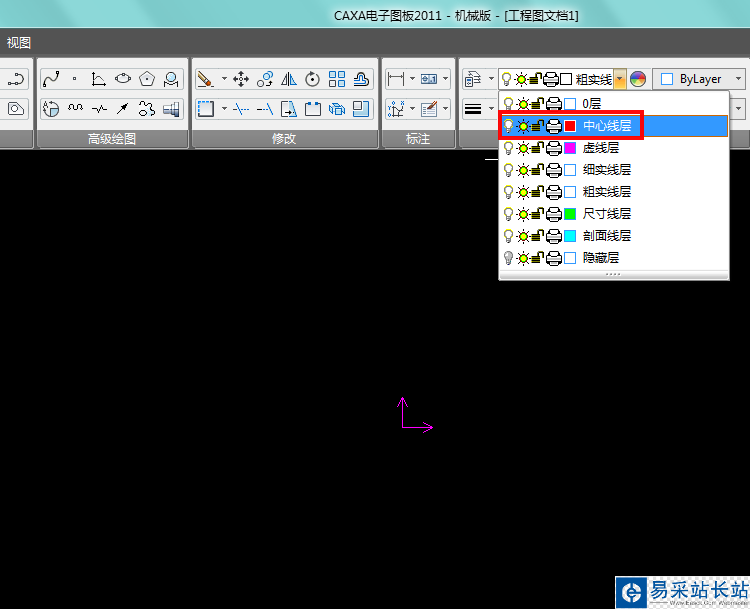Expand the coordinate dimension dropdown arrow
This screenshot has height=609, width=750.
click(x=412, y=109)
